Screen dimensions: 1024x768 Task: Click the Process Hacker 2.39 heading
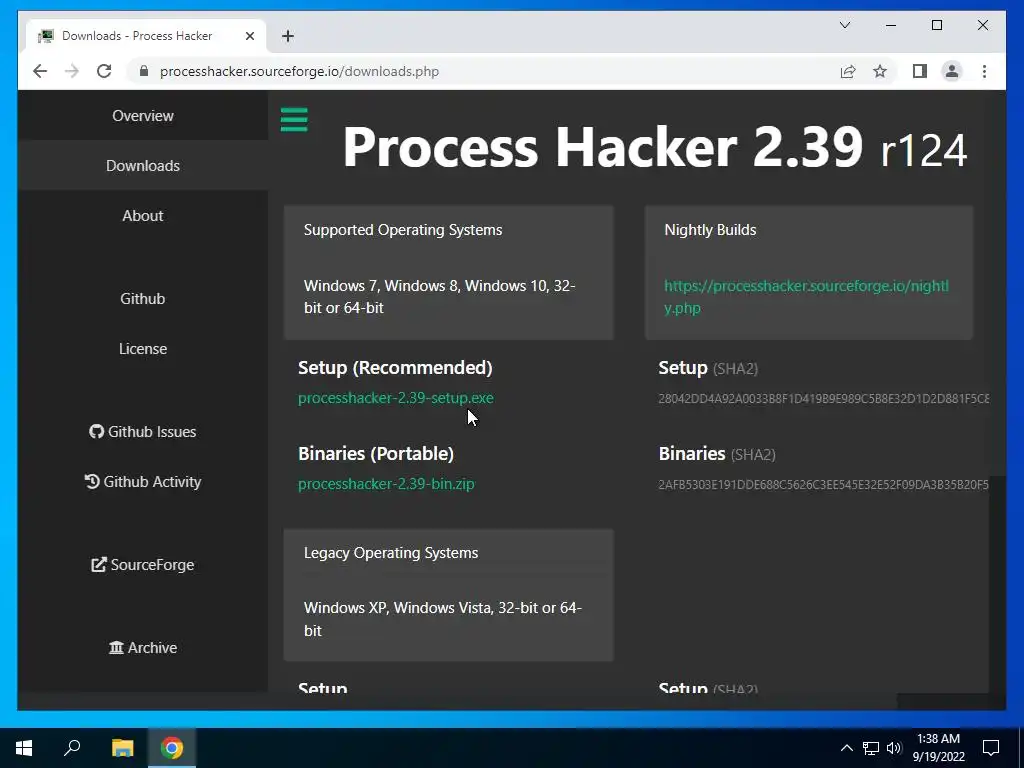pos(654,148)
